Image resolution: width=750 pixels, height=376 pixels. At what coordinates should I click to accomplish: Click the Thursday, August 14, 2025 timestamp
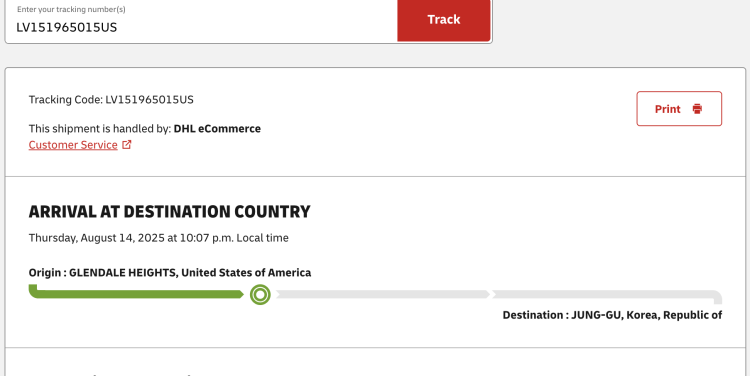click(158, 238)
